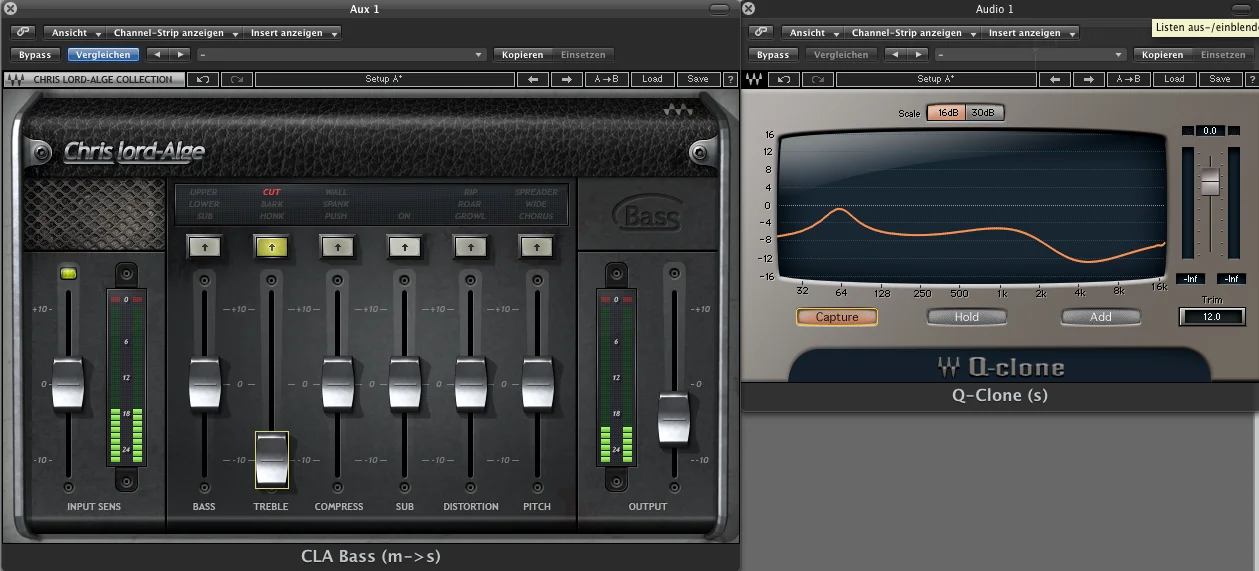Redo in CLA Bass toolbar
Viewport: 1259px width, 571px height.
[236, 79]
